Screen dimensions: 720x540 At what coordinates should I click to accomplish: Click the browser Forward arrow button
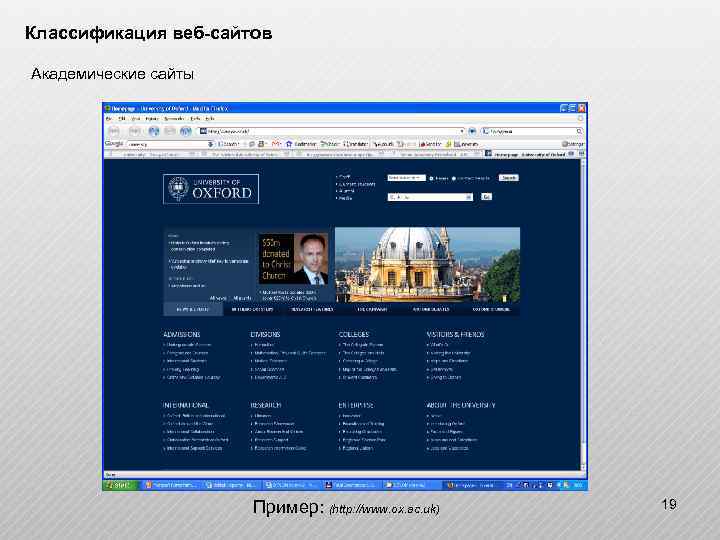click(135, 131)
